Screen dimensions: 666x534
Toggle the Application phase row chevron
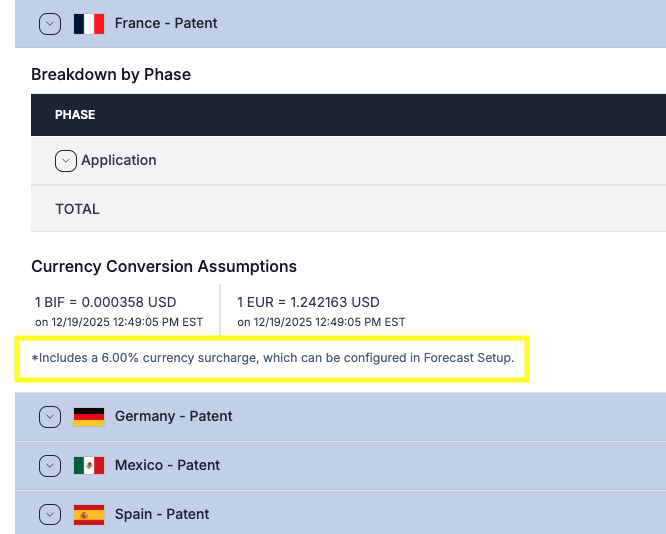(66, 160)
